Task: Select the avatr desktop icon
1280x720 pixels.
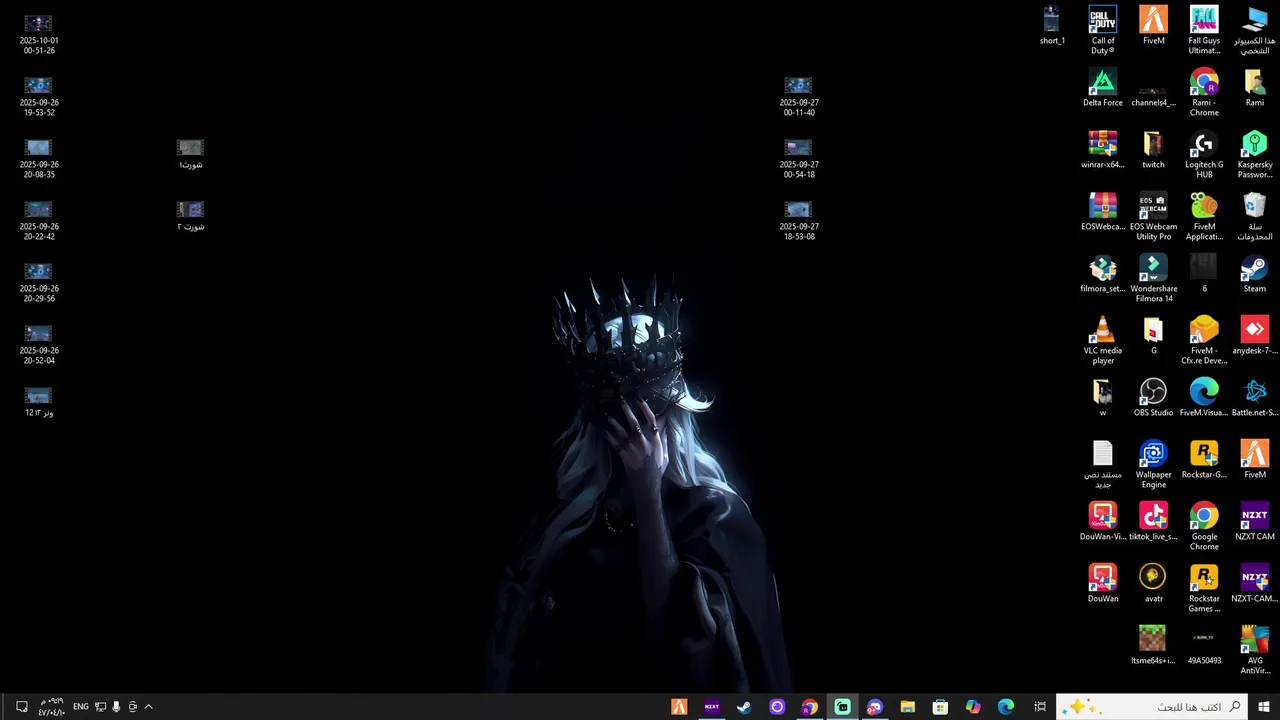Action: tap(1153, 584)
